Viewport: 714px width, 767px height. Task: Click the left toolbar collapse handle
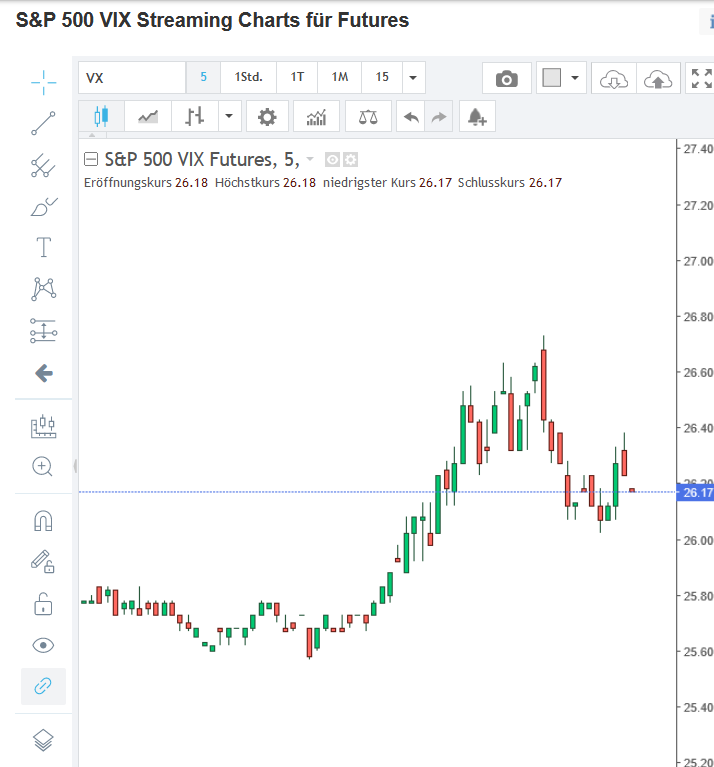pyautogui.click(x=75, y=466)
